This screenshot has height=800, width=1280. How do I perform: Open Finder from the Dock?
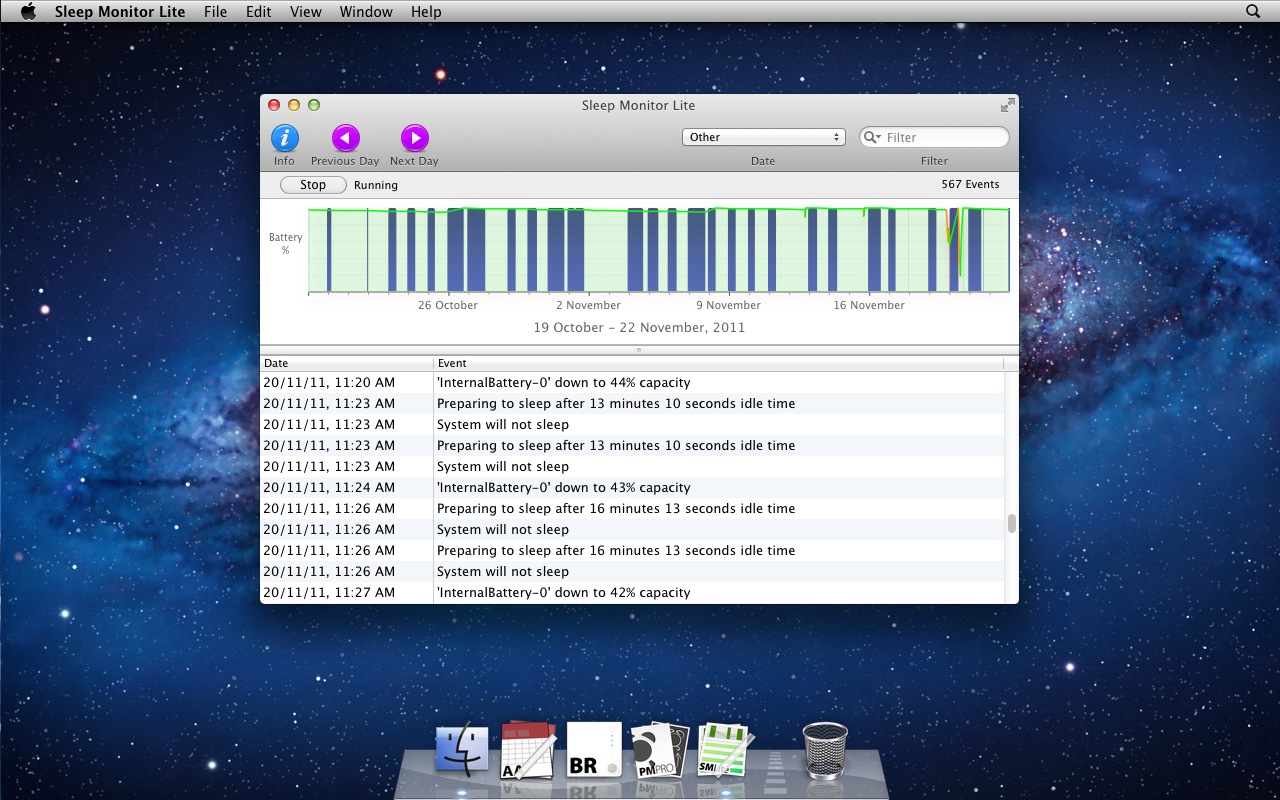tap(462, 750)
